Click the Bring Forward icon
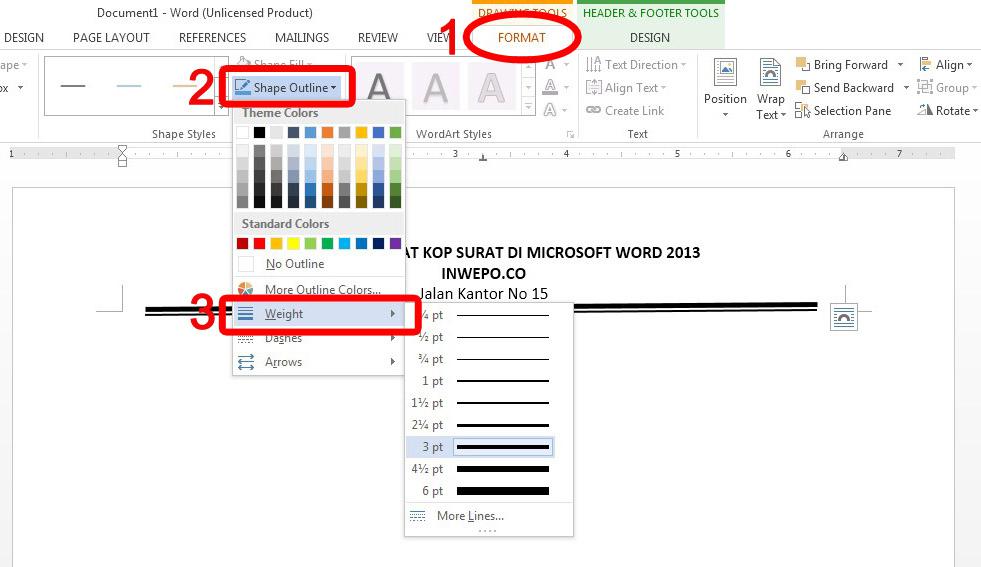 click(803, 64)
